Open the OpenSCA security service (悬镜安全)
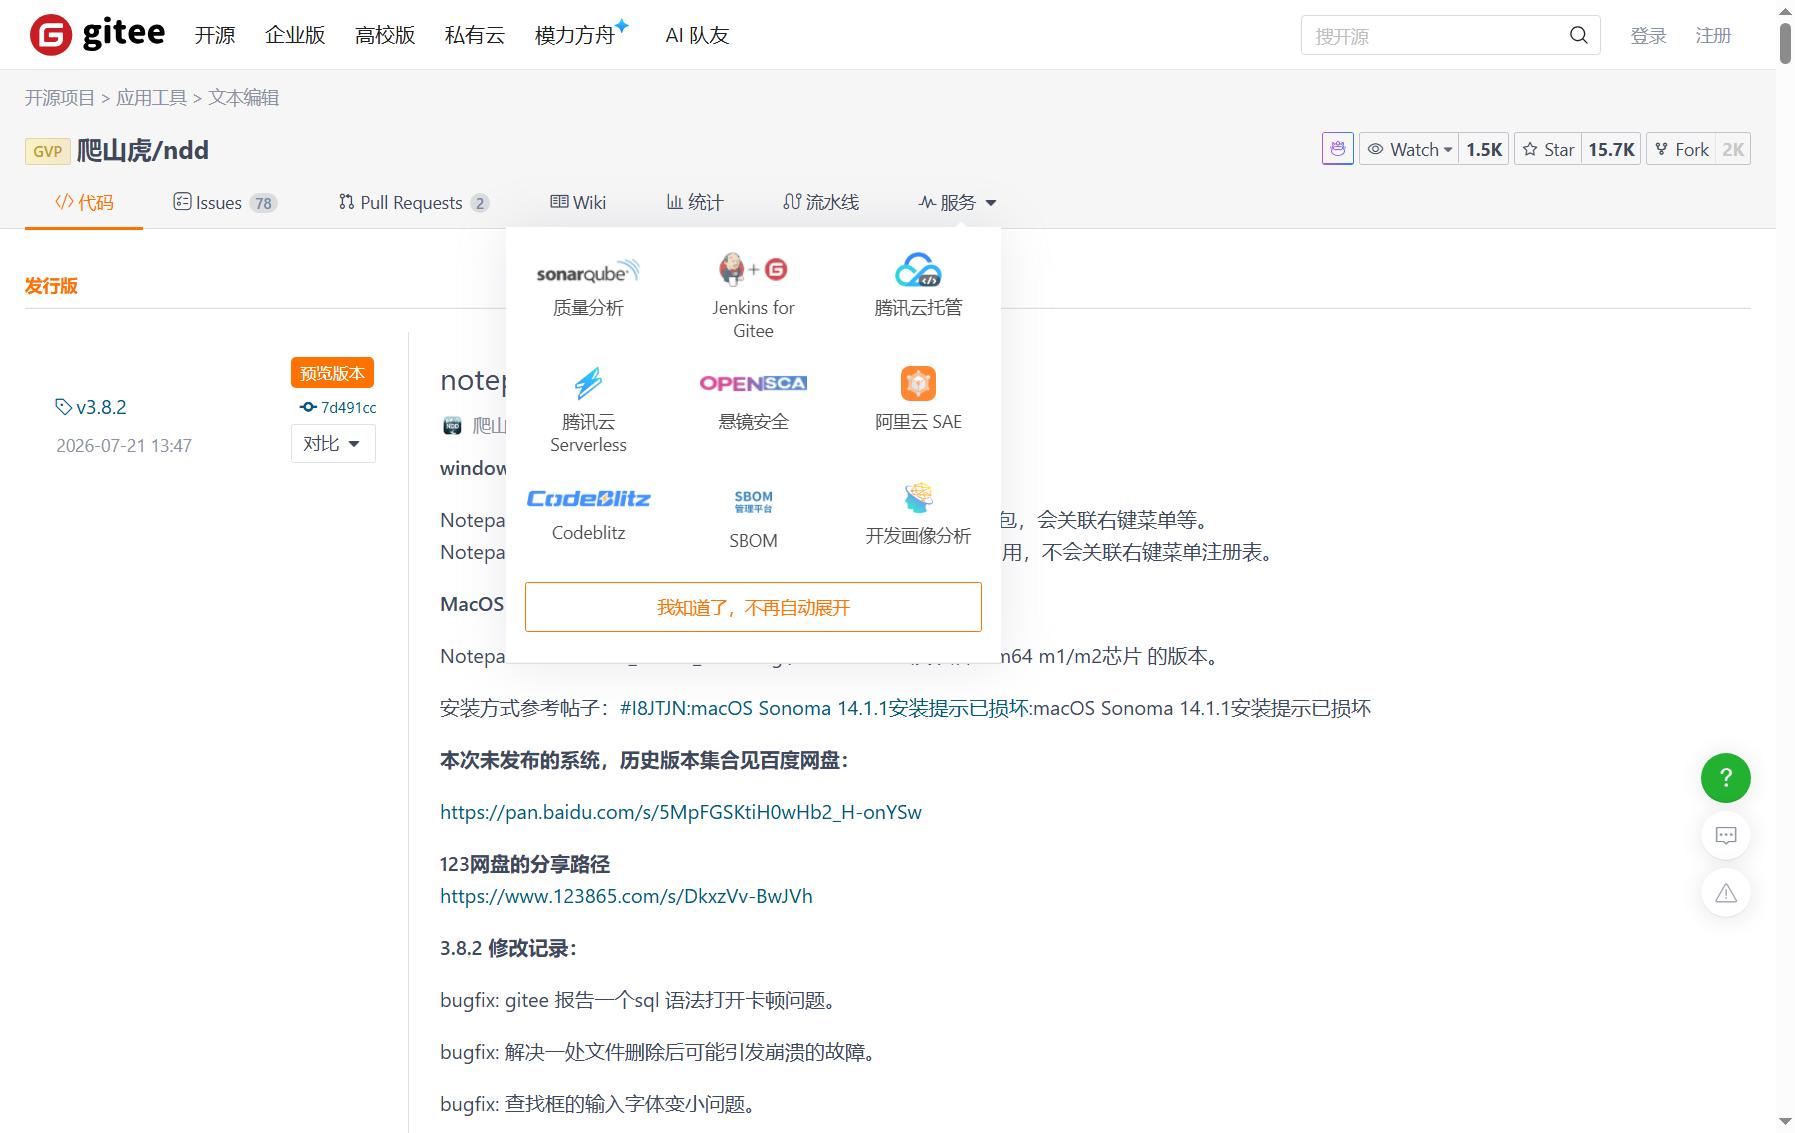1795x1133 pixels. tap(753, 401)
